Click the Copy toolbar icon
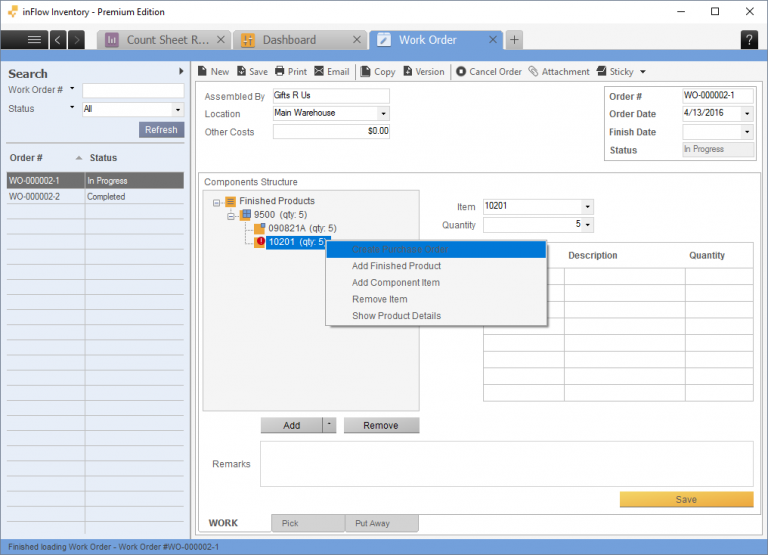Screen dimensions: 768x555 point(365,72)
